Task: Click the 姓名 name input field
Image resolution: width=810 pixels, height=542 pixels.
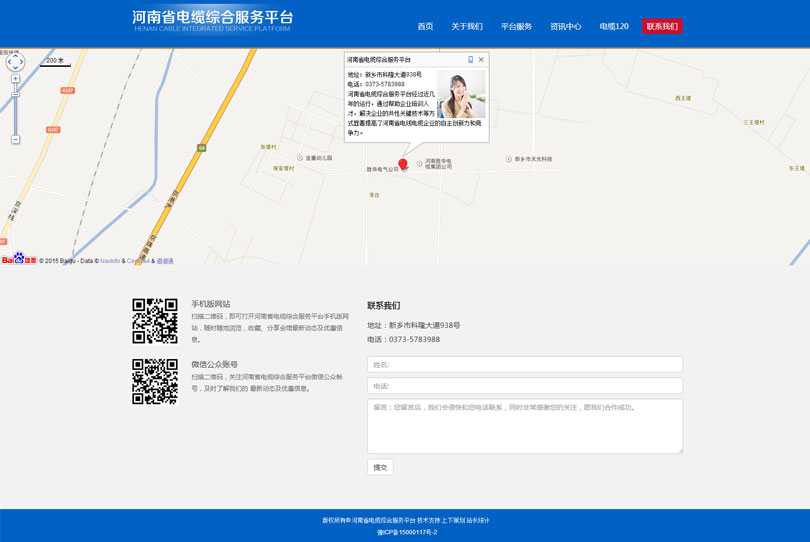Action: point(524,365)
